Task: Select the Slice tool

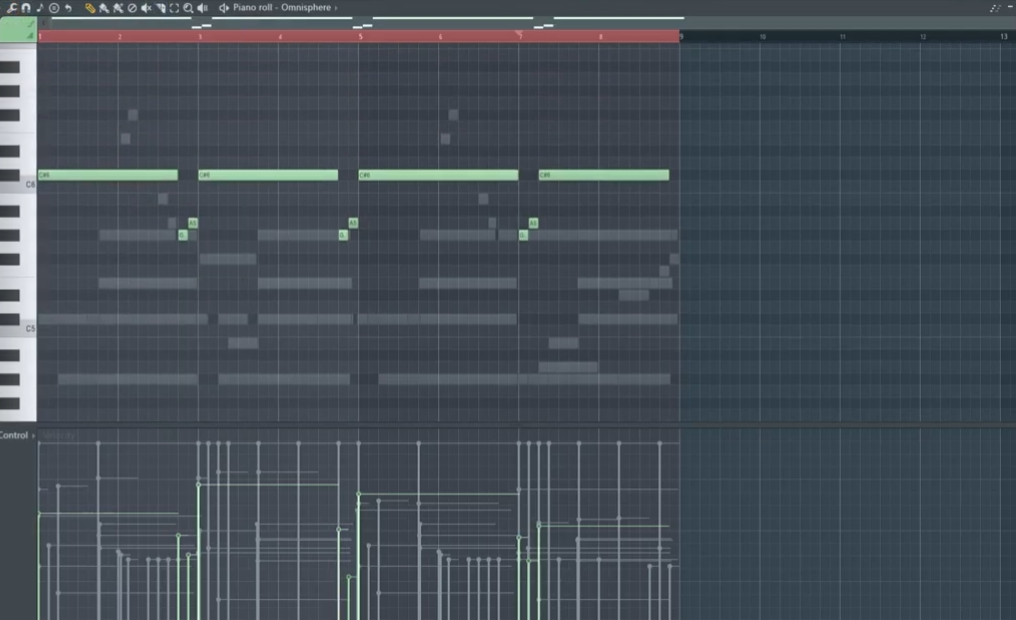Action: point(160,8)
